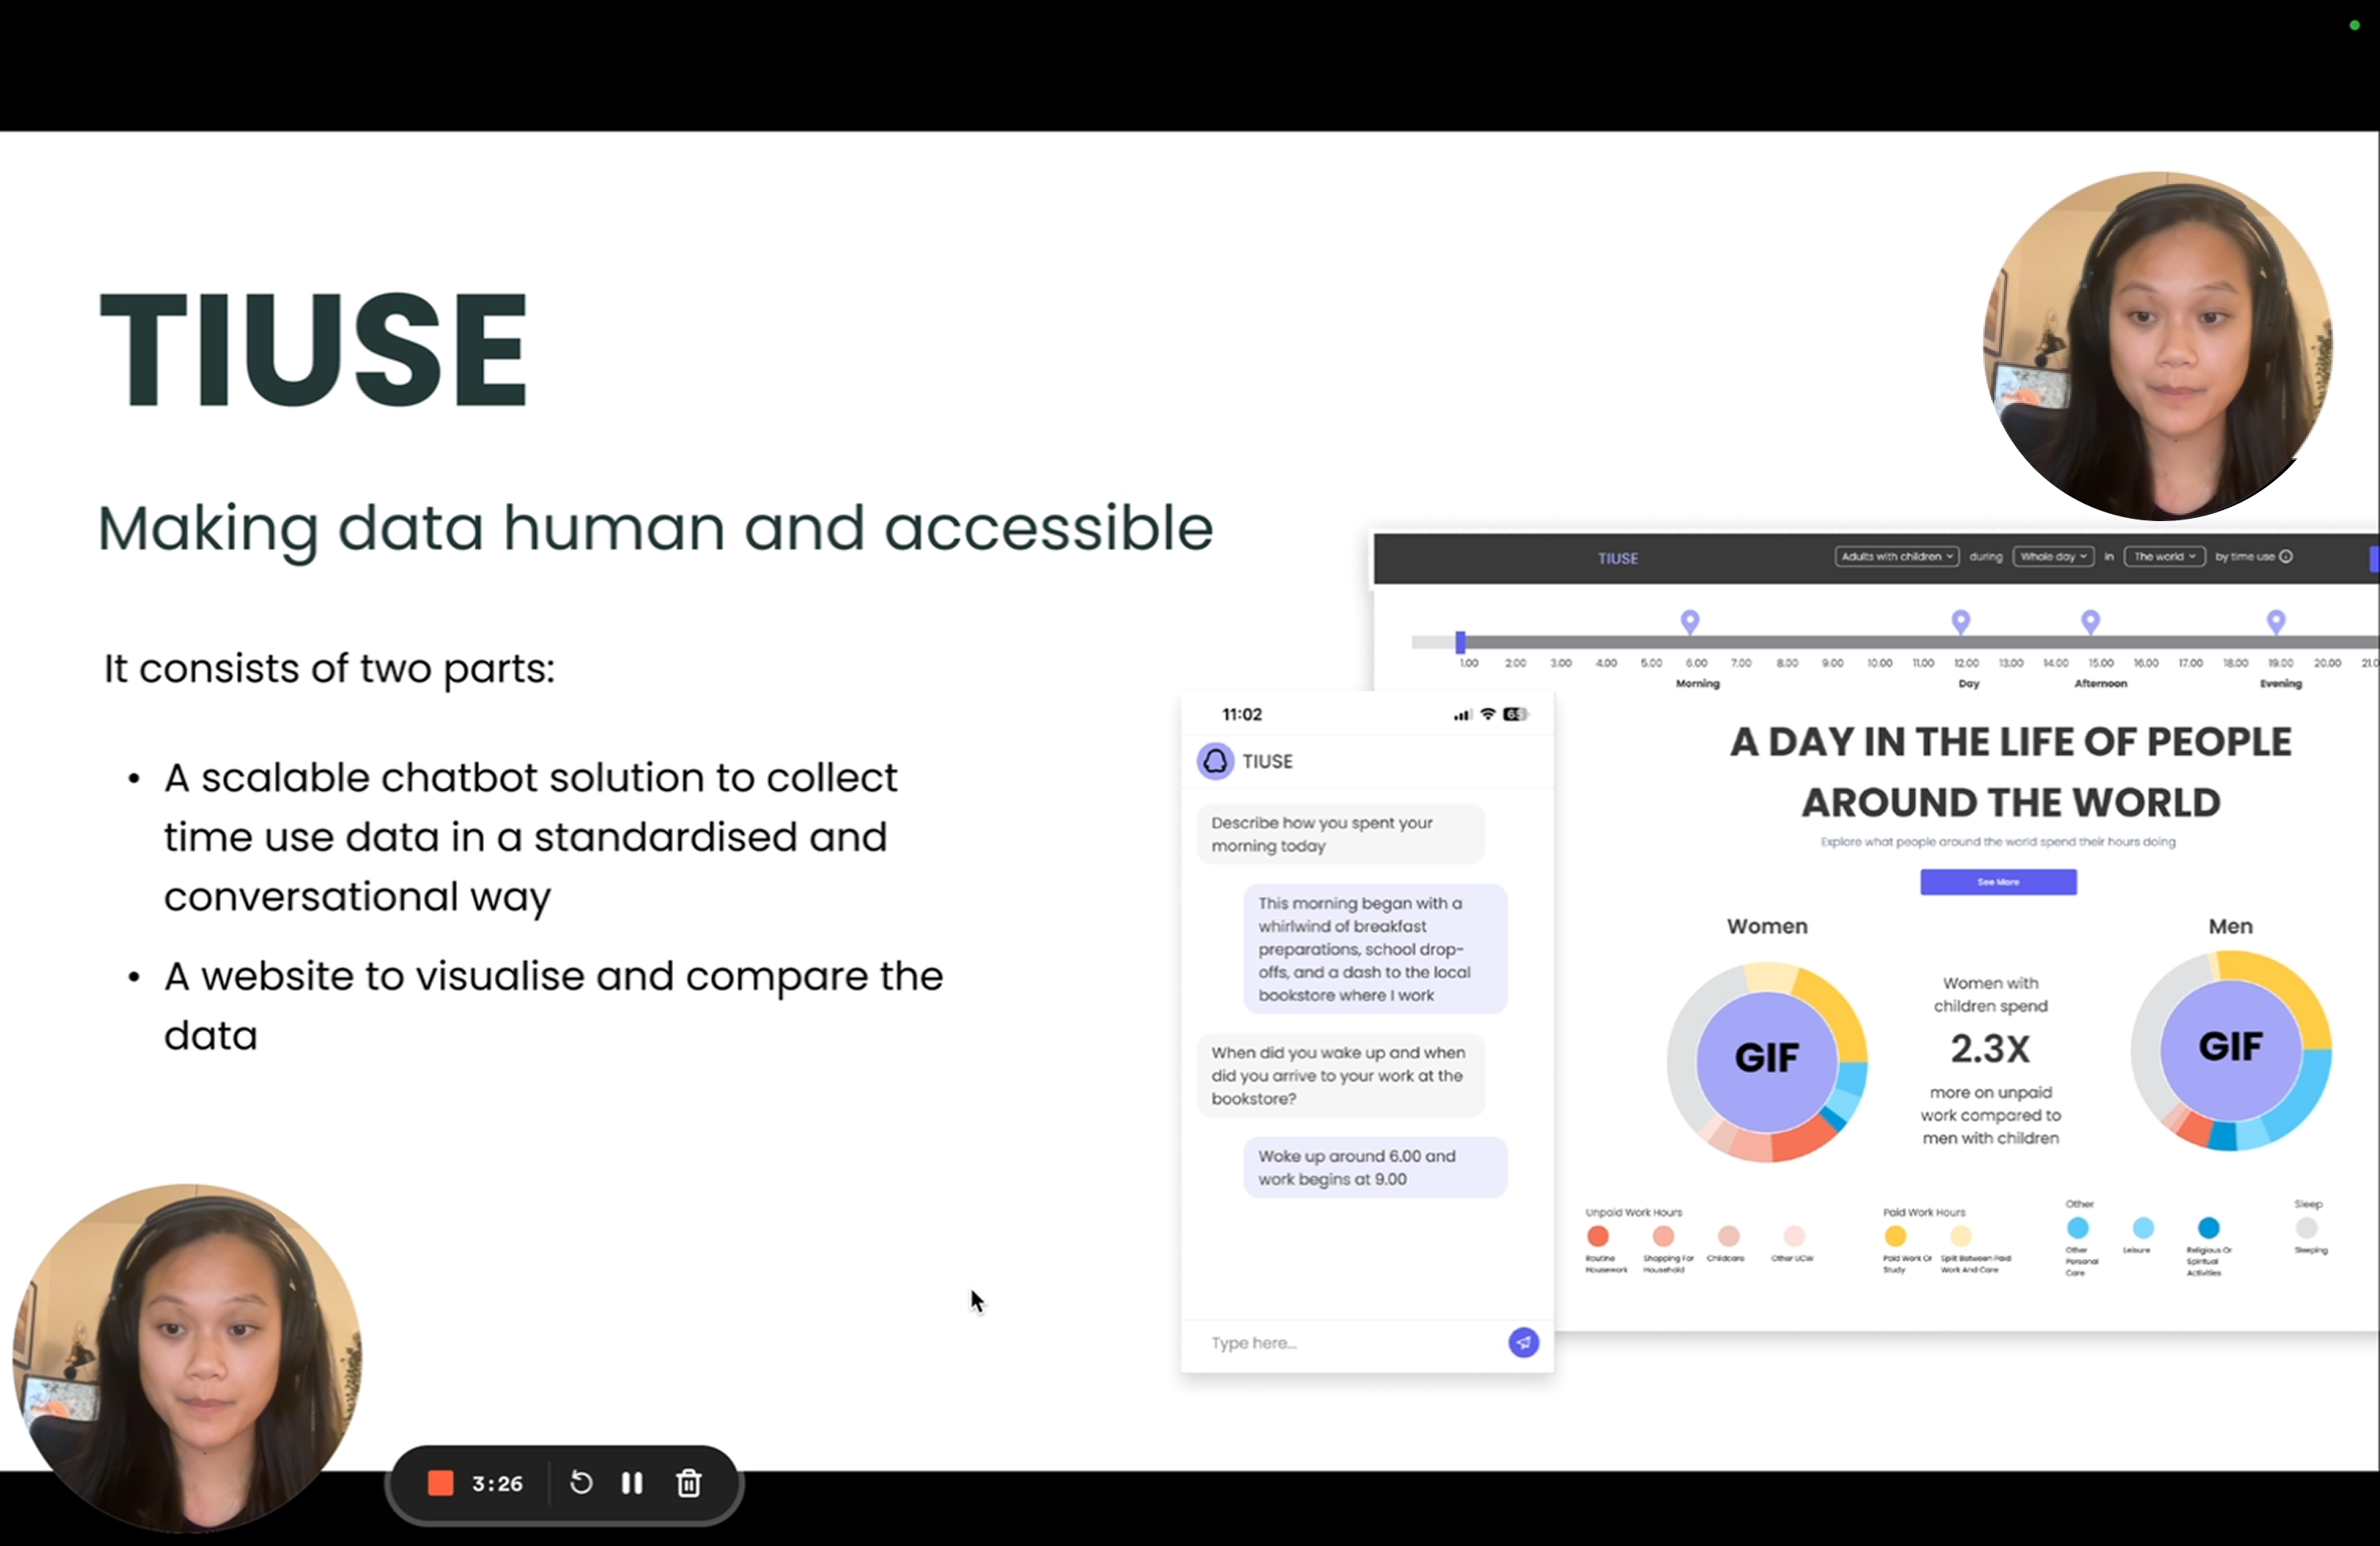
Task: Open 'The world' region dropdown
Action: click(x=2164, y=557)
